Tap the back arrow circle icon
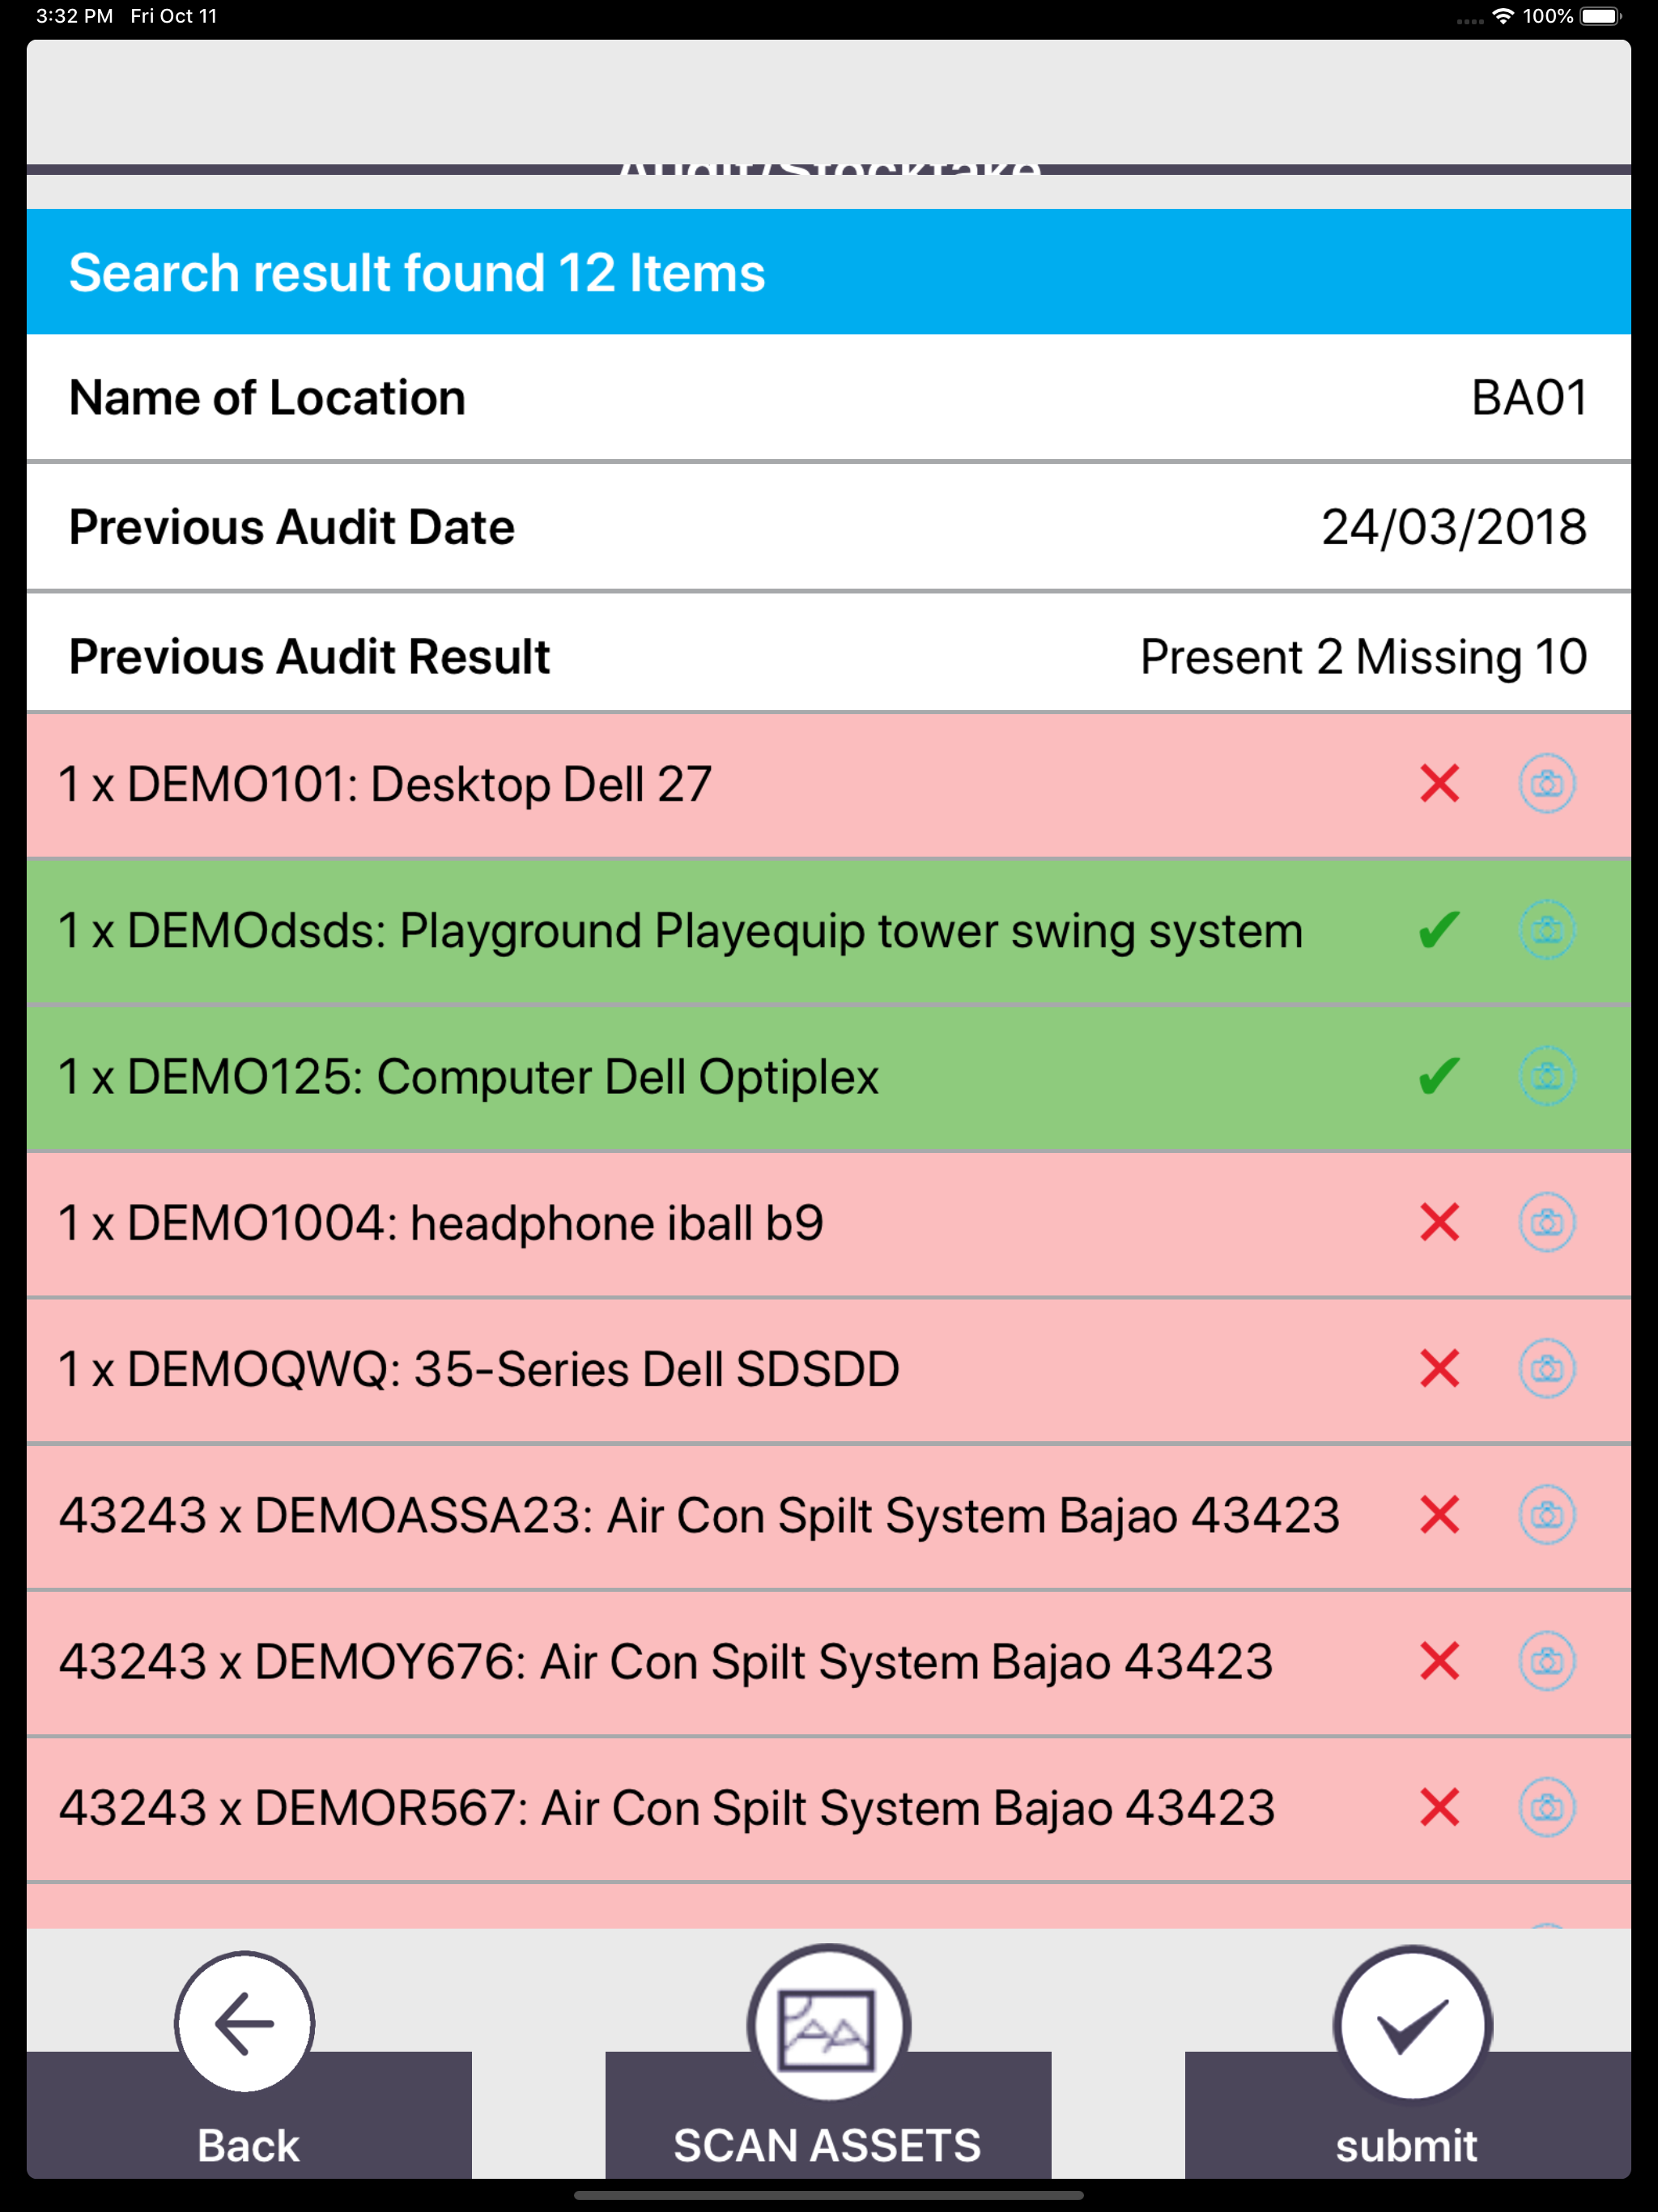 [x=245, y=2022]
